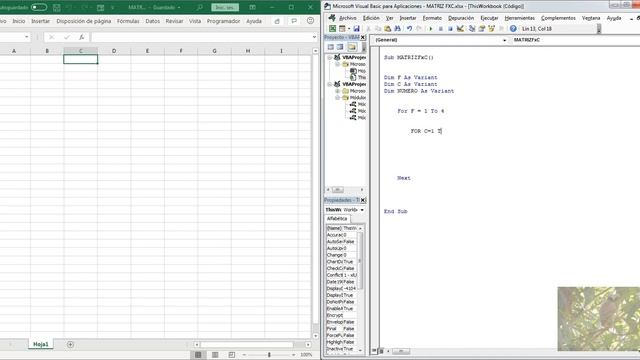640x360 pixels.
Task: Click the Find binoculars icon in VBA toolbar
Action: pyautogui.click(x=398, y=29)
